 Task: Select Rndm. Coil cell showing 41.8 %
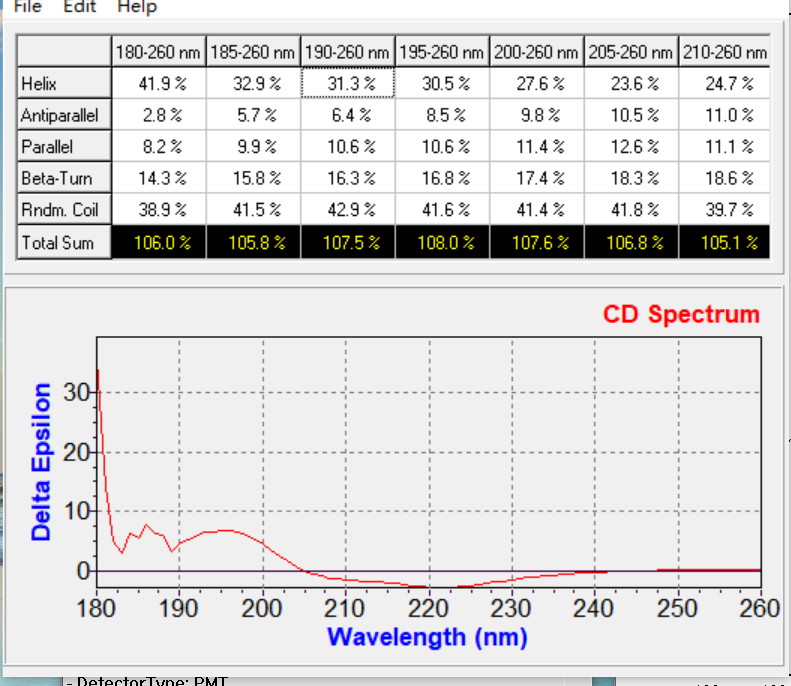[631, 209]
